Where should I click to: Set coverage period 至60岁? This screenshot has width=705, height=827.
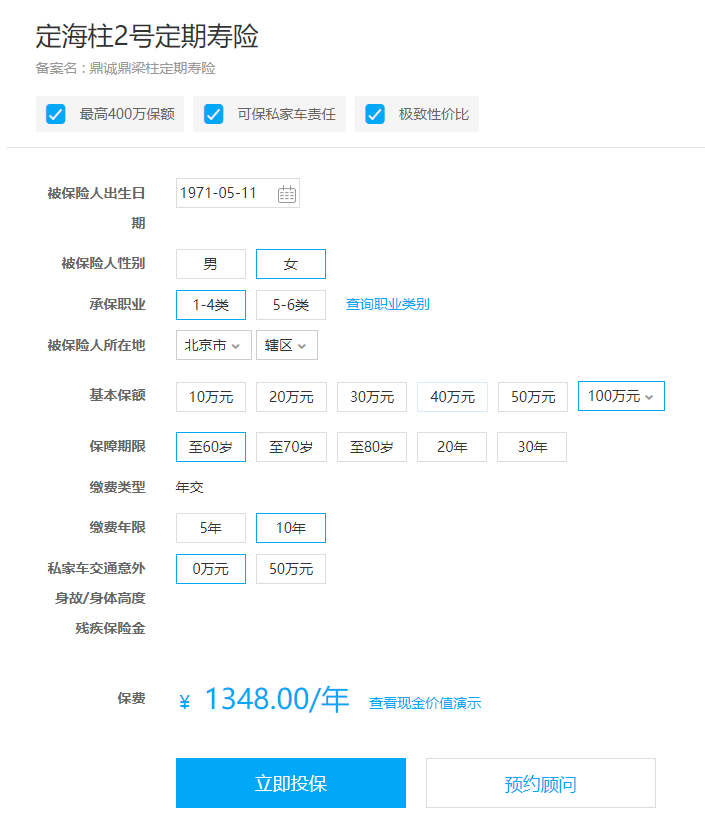pos(211,447)
